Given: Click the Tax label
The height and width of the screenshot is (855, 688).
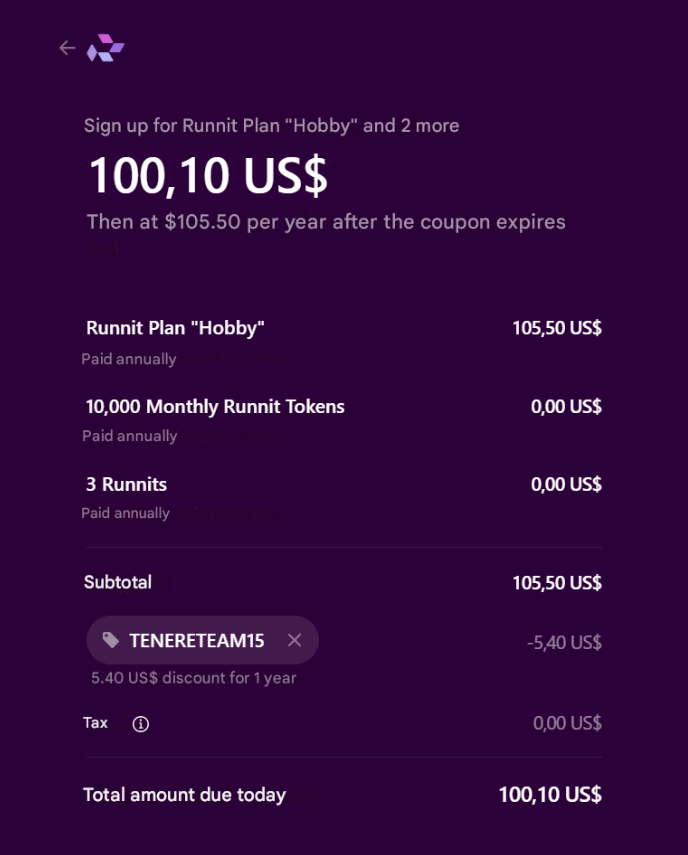Looking at the screenshot, I should point(95,722).
